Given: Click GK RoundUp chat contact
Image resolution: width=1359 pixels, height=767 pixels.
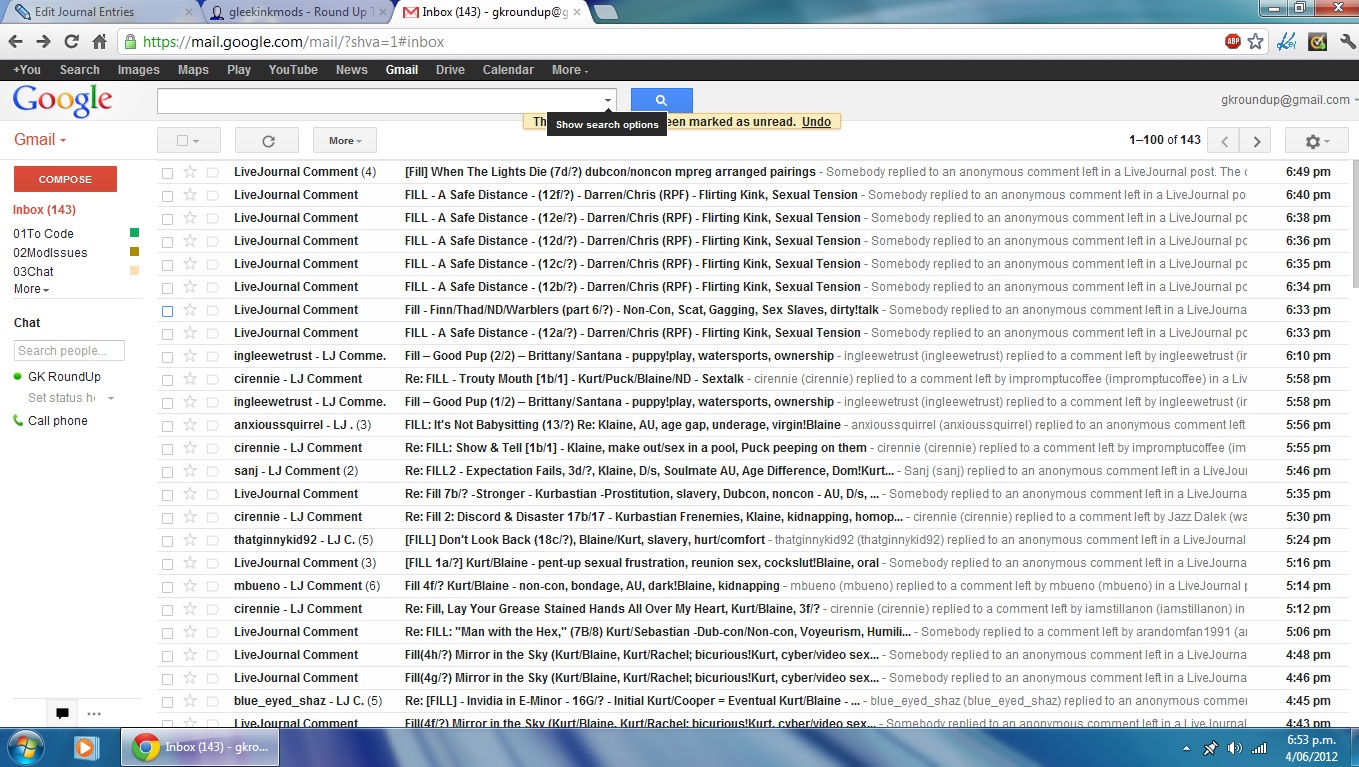Looking at the screenshot, I should 64,377.
